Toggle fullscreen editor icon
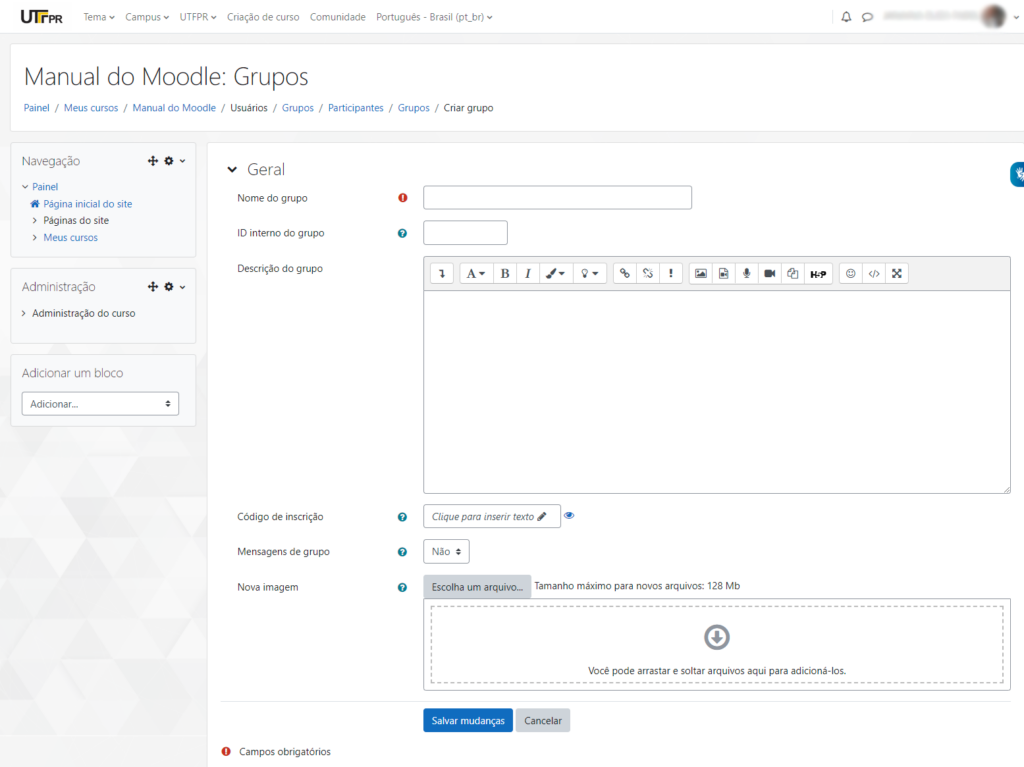The width and height of the screenshot is (1024, 767). coord(897,274)
